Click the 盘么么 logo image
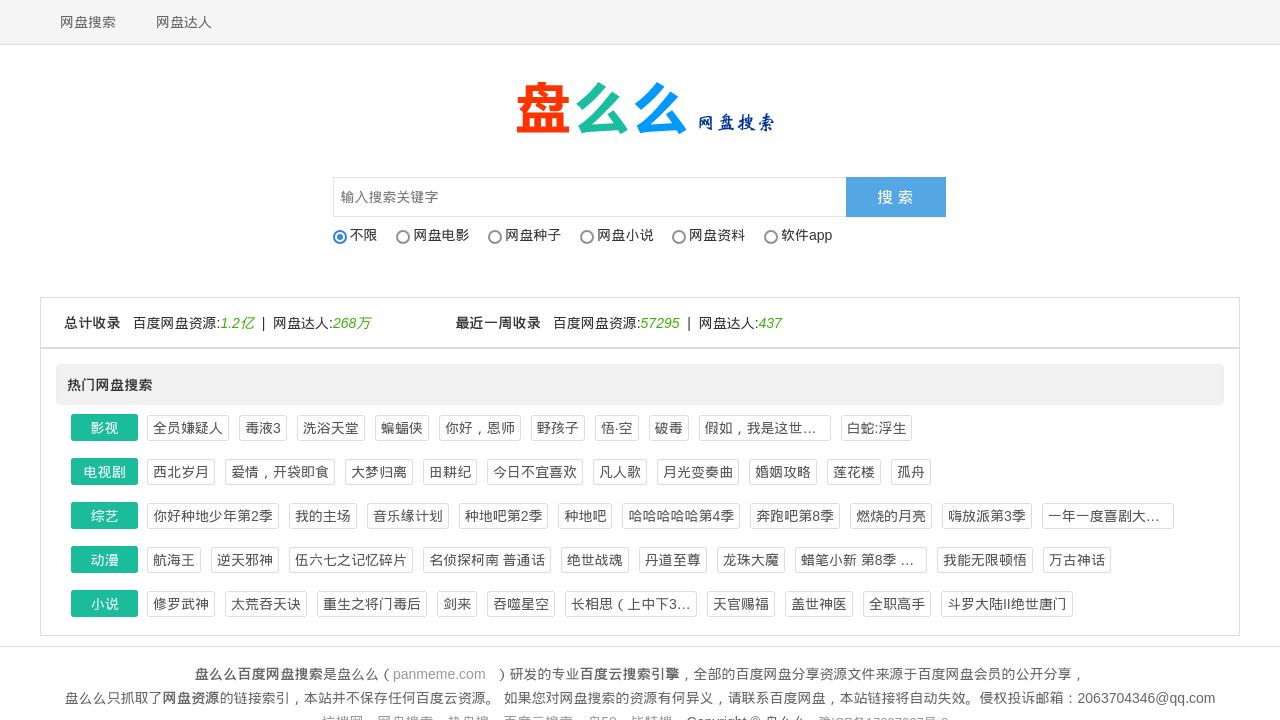 click(645, 109)
